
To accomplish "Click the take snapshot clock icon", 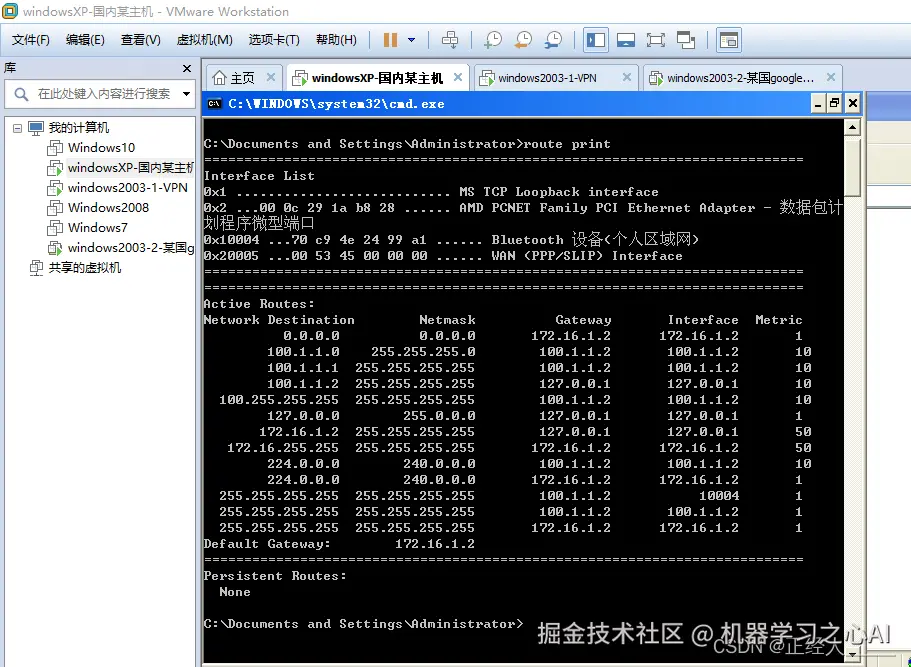I will point(493,40).
